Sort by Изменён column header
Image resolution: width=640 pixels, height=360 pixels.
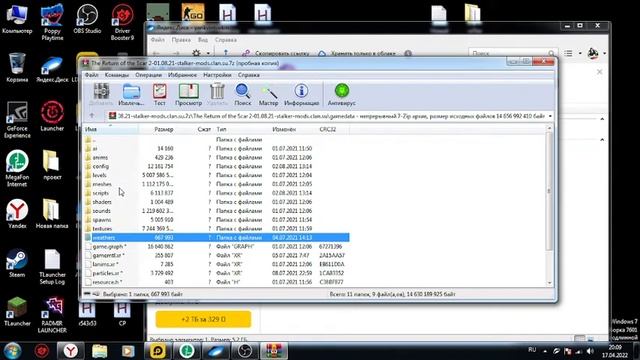tap(293, 129)
